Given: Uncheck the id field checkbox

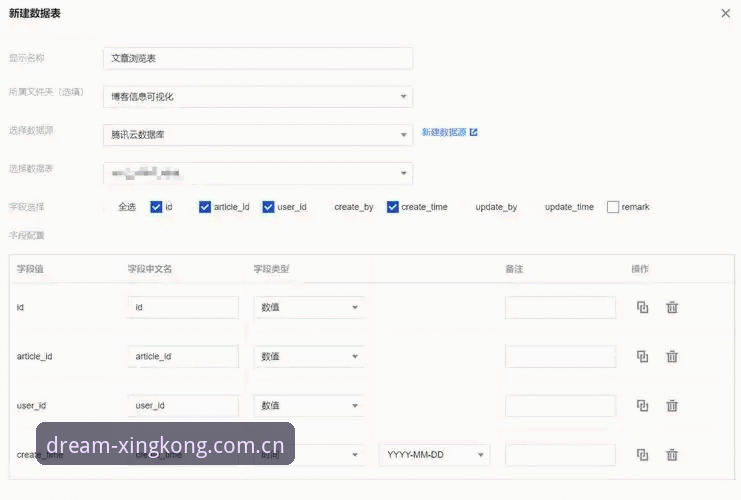Looking at the screenshot, I should point(156,207).
